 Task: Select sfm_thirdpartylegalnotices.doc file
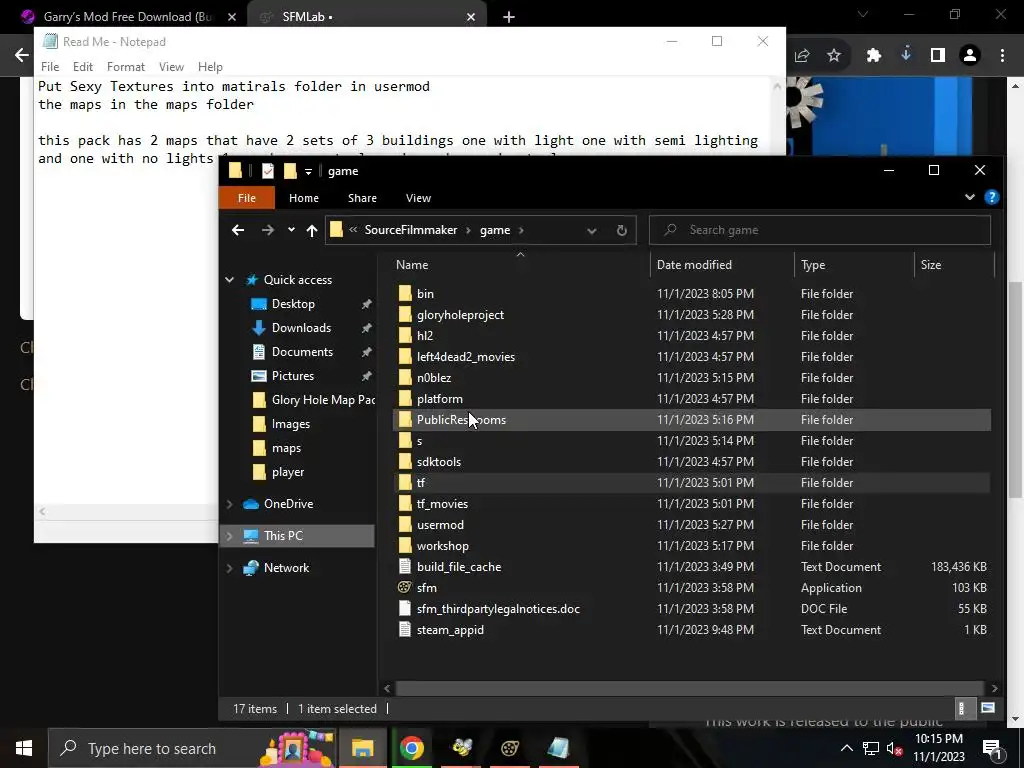498,609
